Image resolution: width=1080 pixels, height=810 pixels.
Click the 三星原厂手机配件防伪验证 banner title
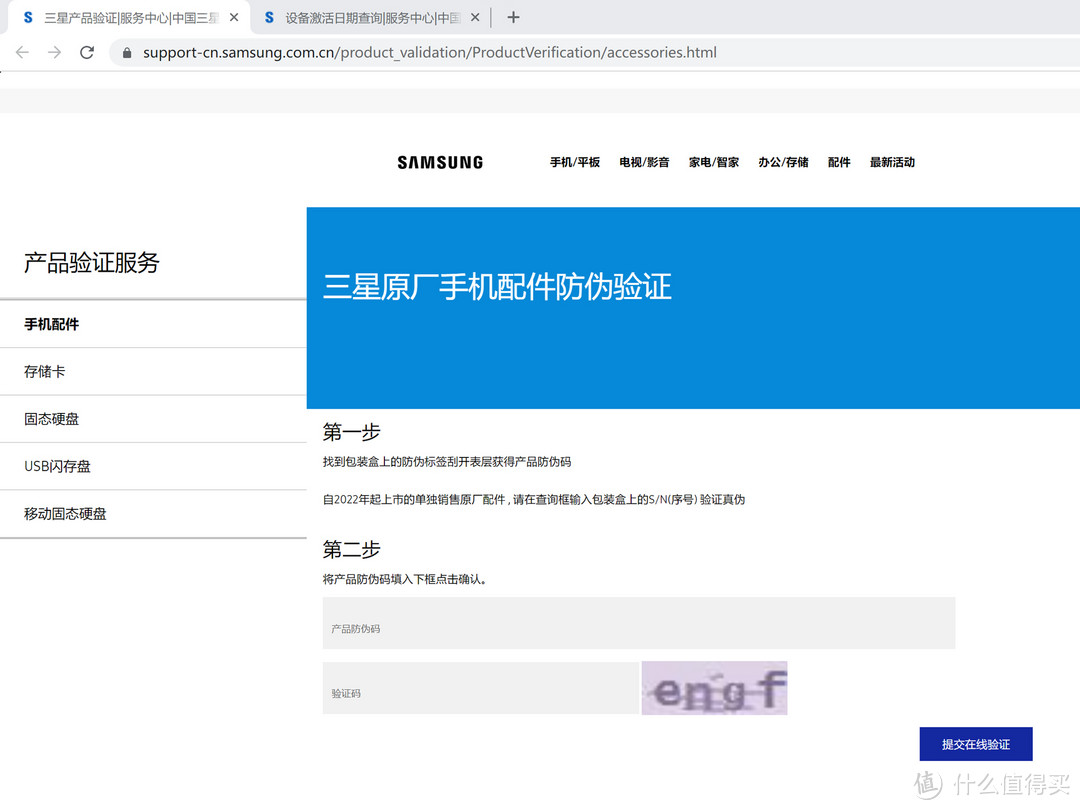(x=497, y=287)
